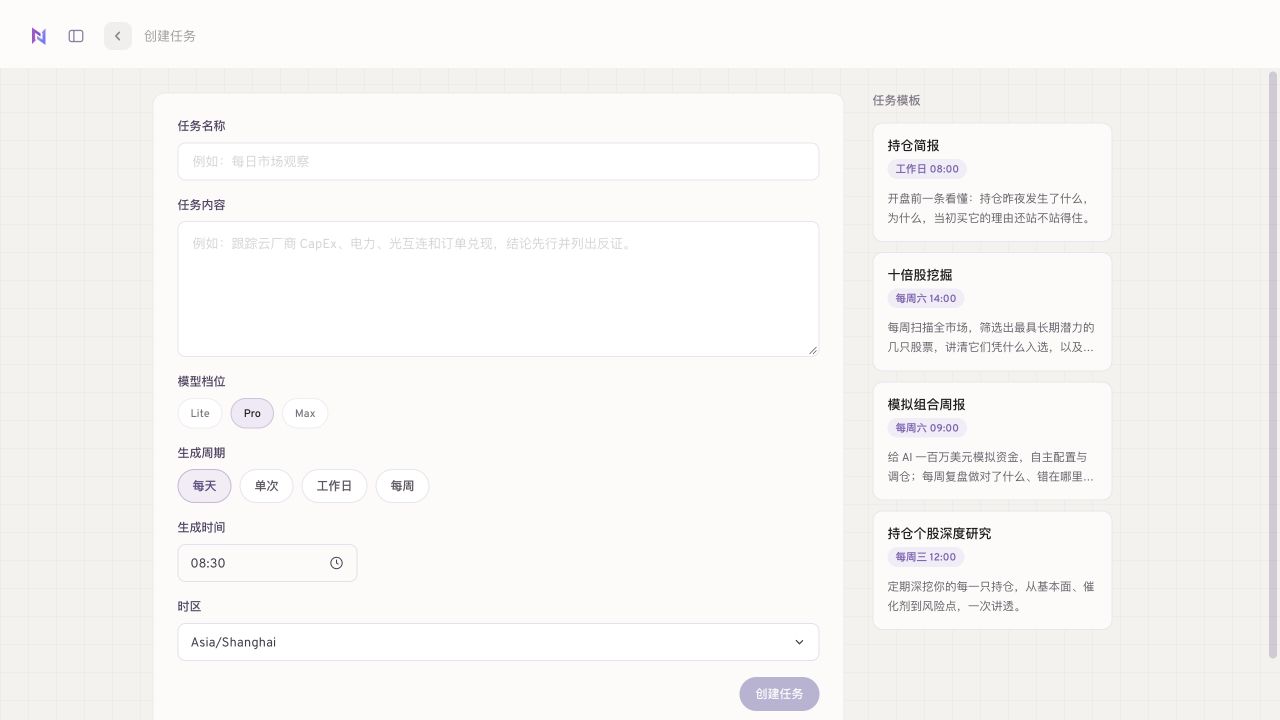Click the page vertical scrollbar

tap(1273, 365)
